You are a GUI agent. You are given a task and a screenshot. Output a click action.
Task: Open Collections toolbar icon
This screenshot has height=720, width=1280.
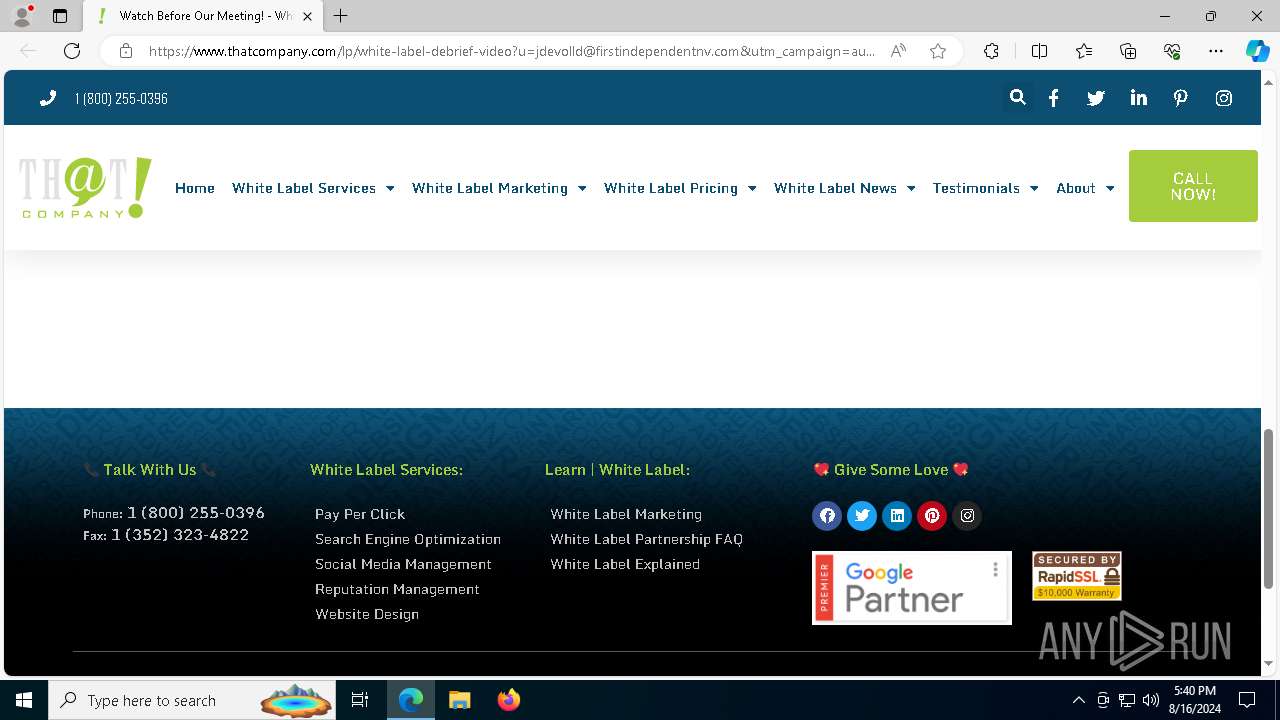[x=1128, y=51]
